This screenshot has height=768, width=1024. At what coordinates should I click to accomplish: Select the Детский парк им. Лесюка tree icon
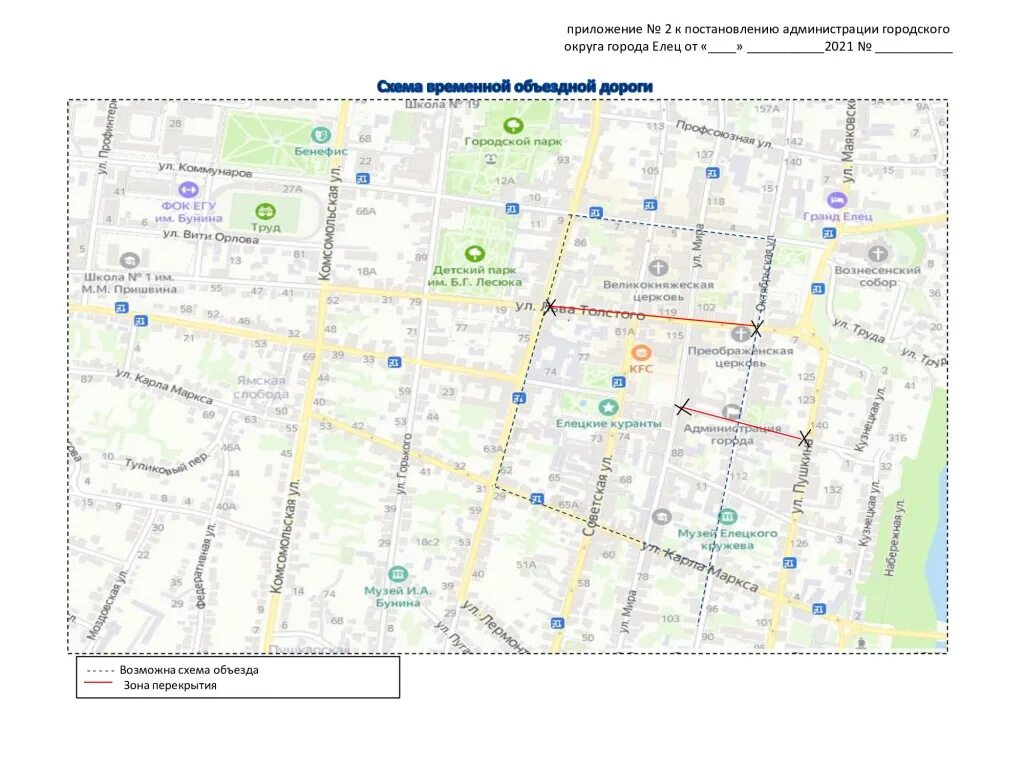coord(474,253)
